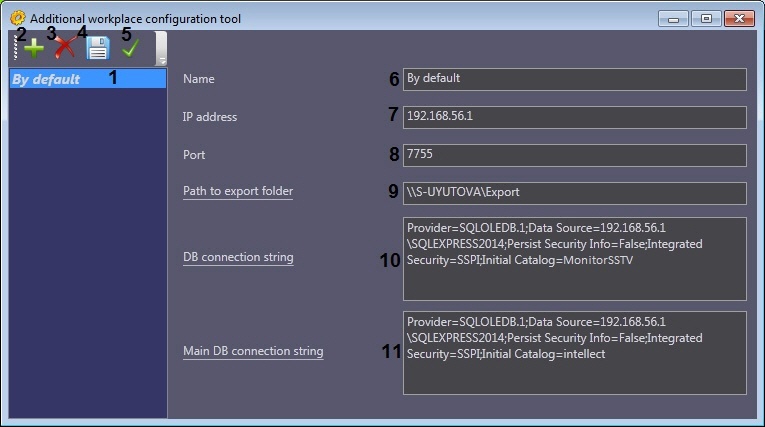Click the red X delete icon
Screen dimensions: 765x427
tap(65, 48)
